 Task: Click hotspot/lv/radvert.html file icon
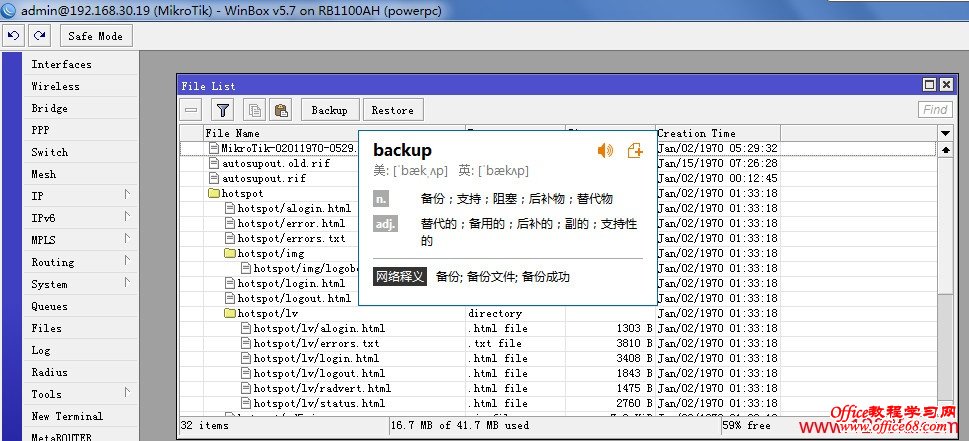[x=246, y=388]
